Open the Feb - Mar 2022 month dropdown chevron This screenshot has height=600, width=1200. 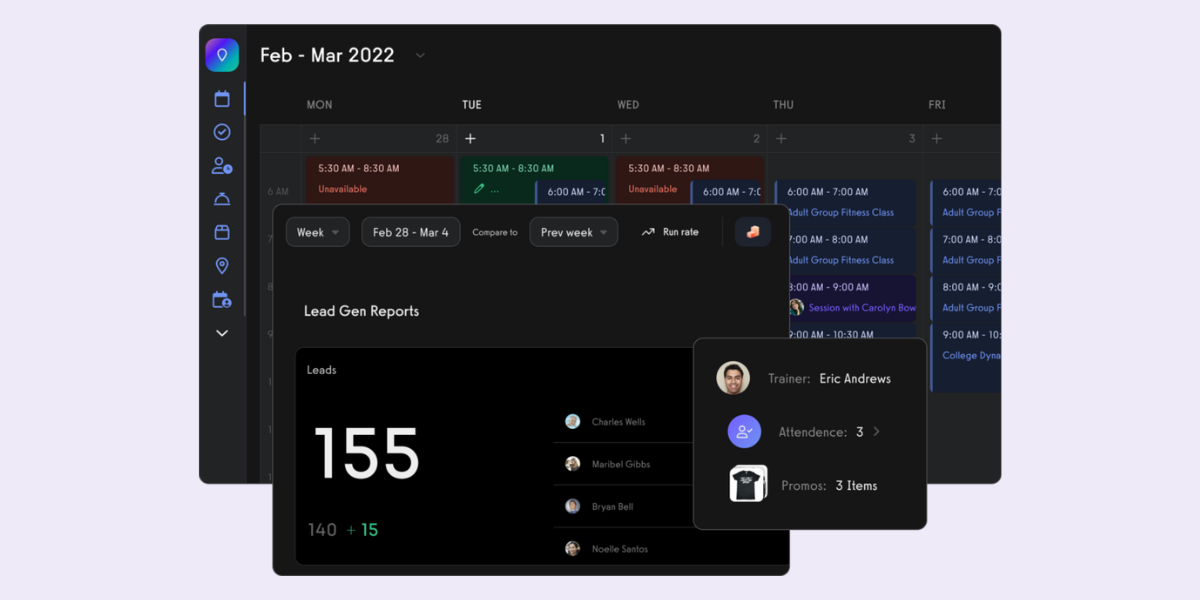coord(420,56)
